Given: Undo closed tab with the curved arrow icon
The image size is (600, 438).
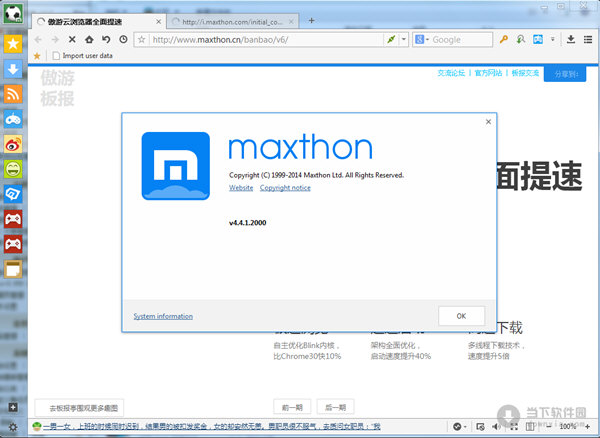Looking at the screenshot, I should [x=106, y=39].
